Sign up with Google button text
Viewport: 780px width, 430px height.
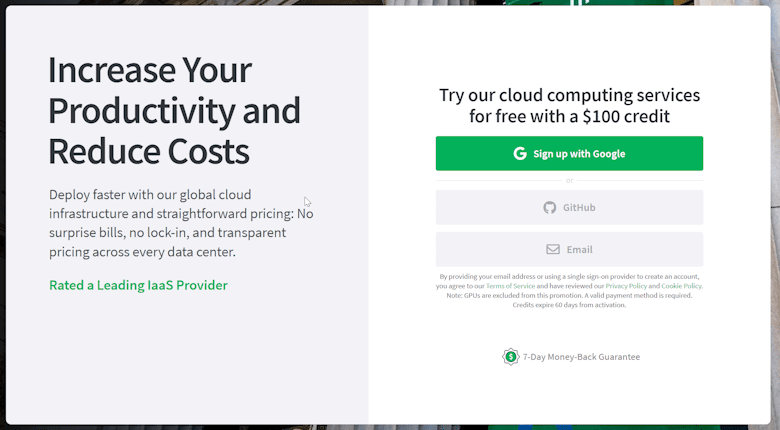[x=579, y=154]
